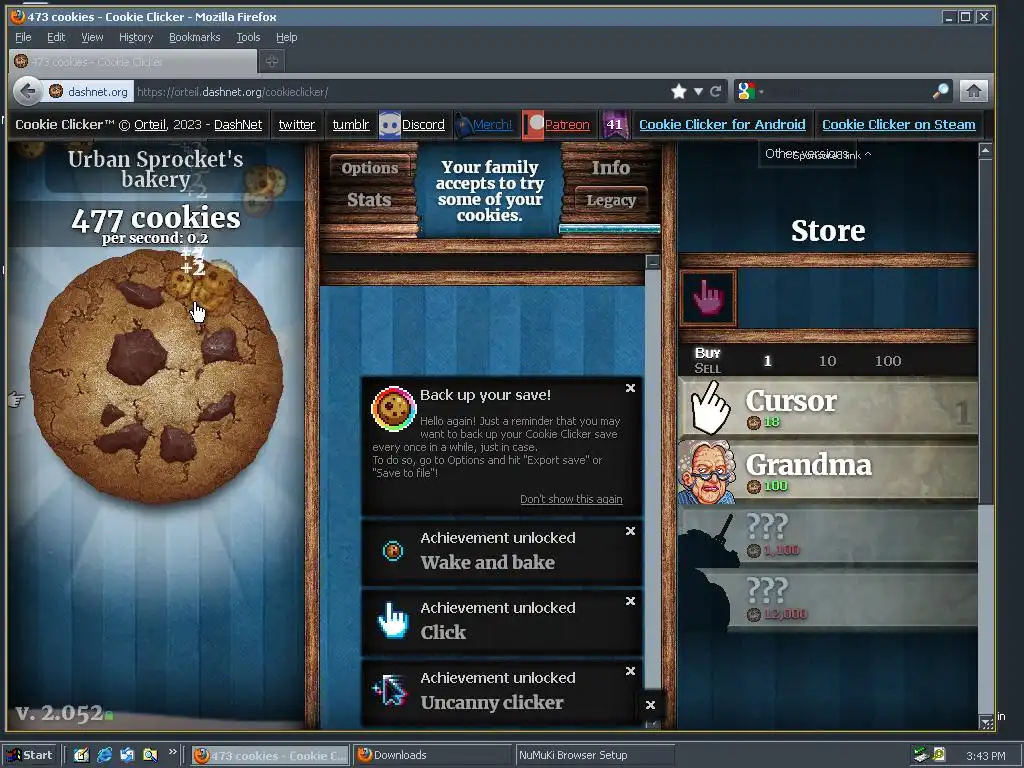Expand the Other versions dropdown
Image resolution: width=1024 pixels, height=768 pixels.
pos(808,154)
